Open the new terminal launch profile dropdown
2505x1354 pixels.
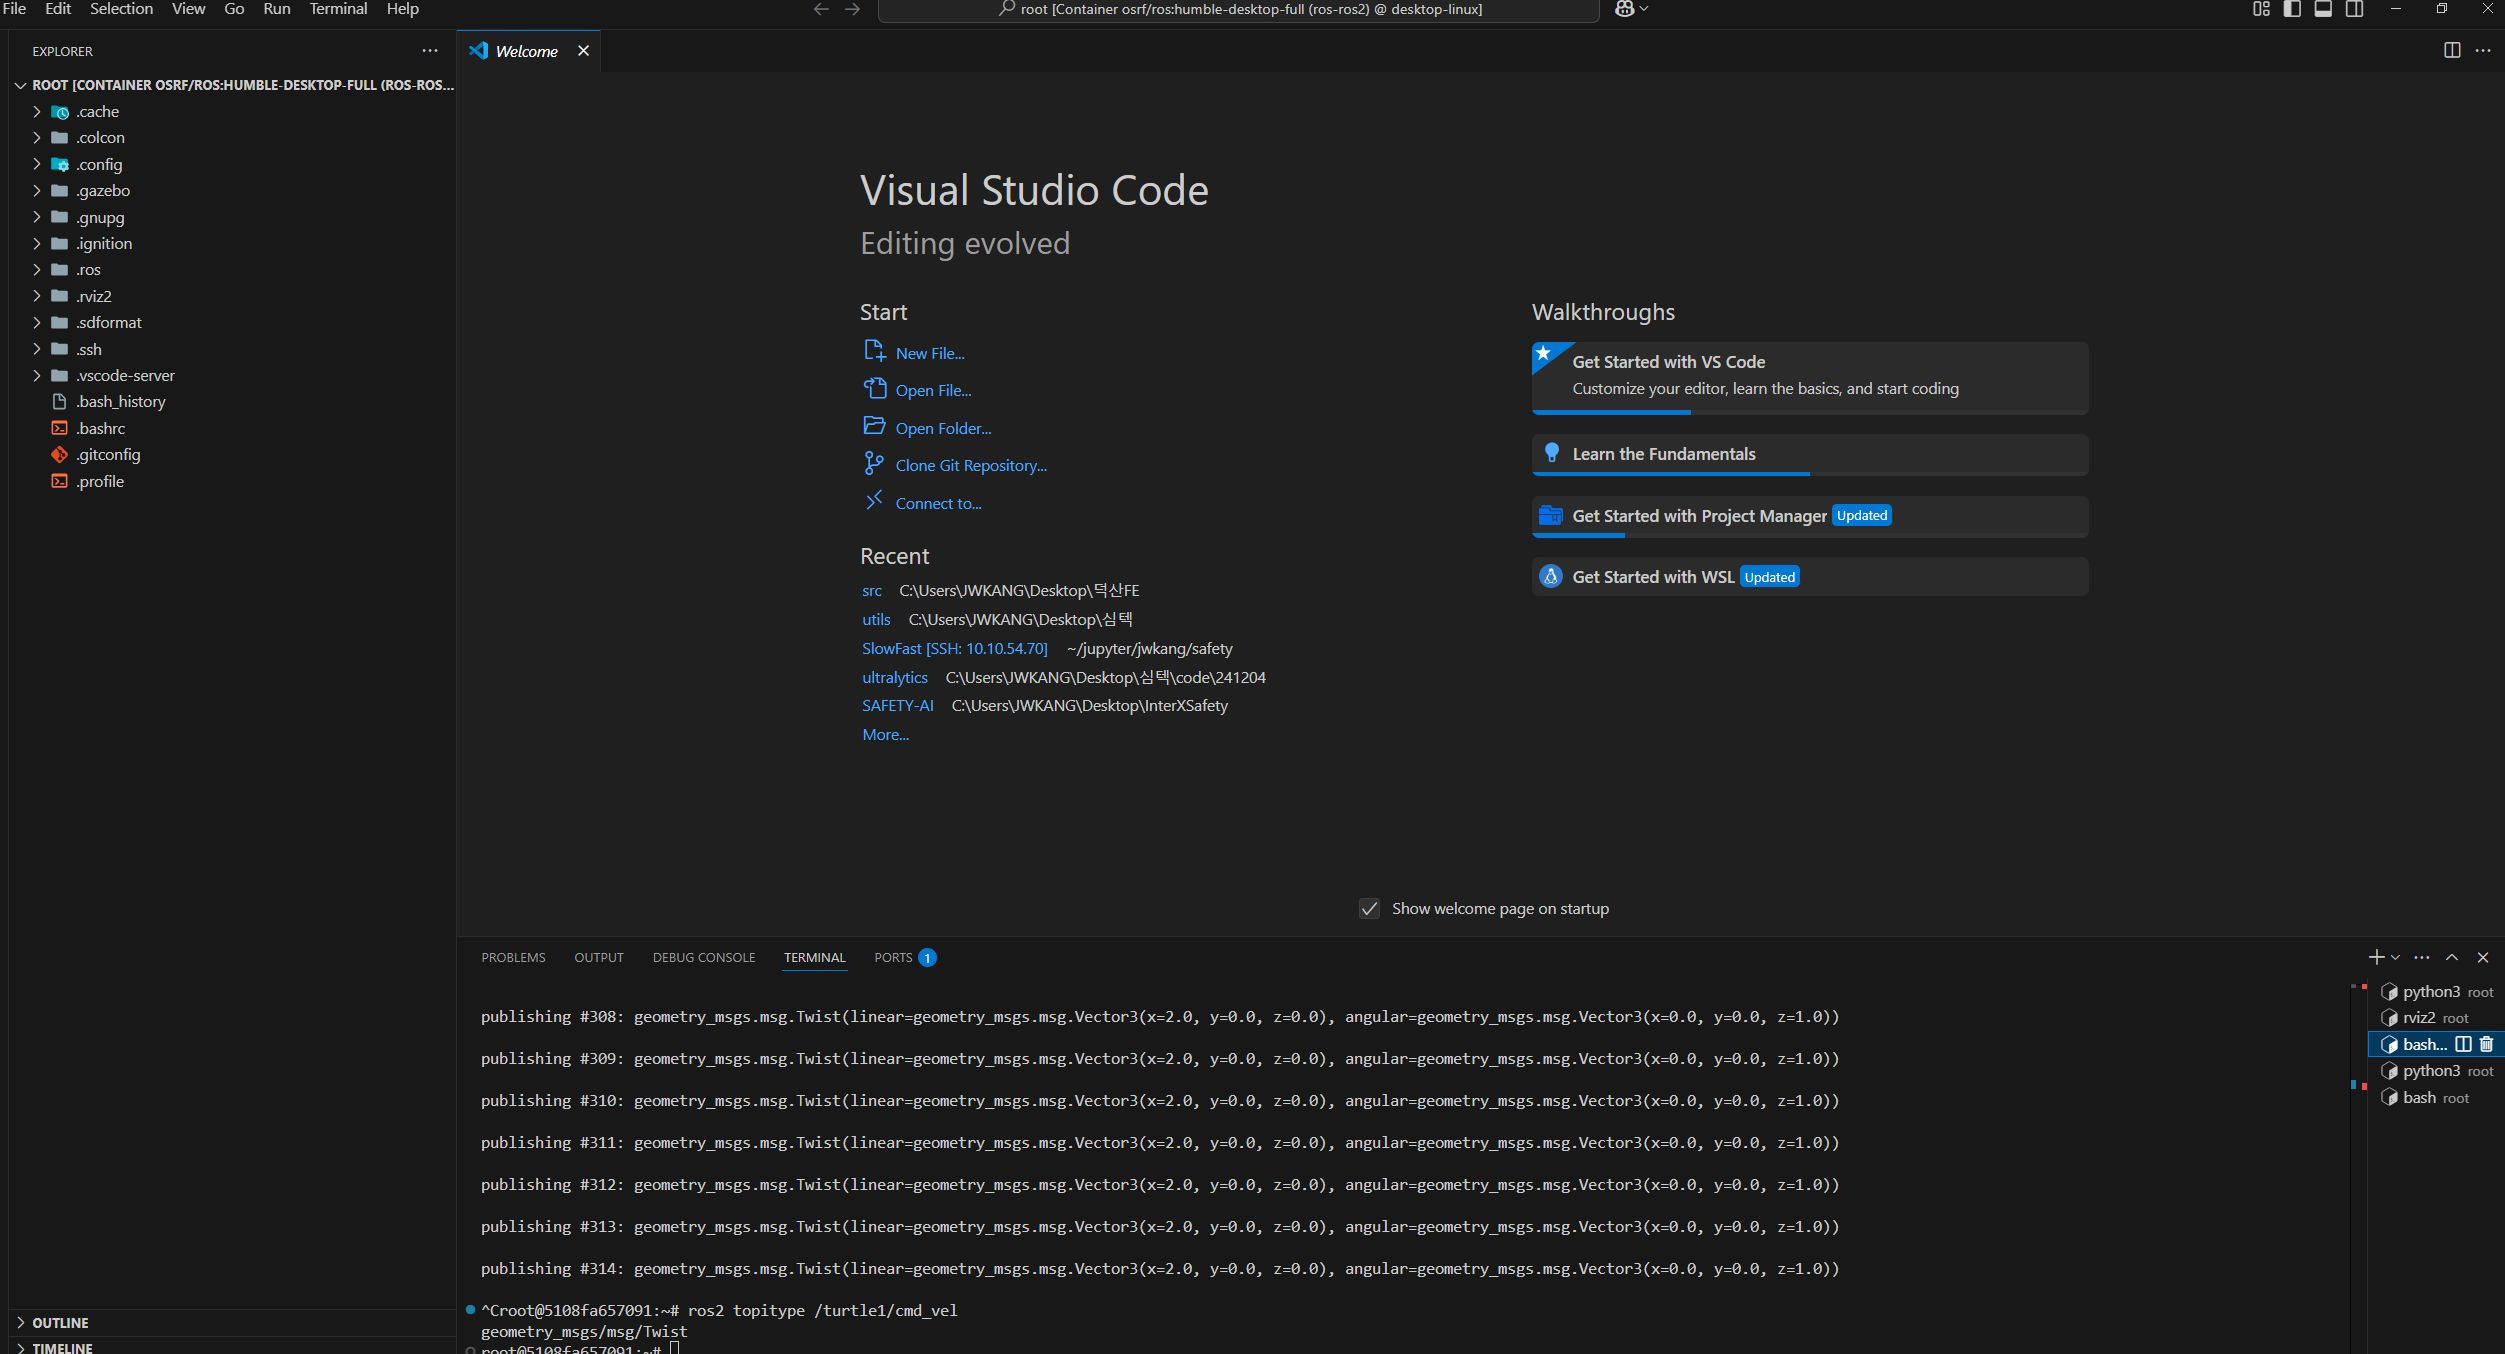2395,958
